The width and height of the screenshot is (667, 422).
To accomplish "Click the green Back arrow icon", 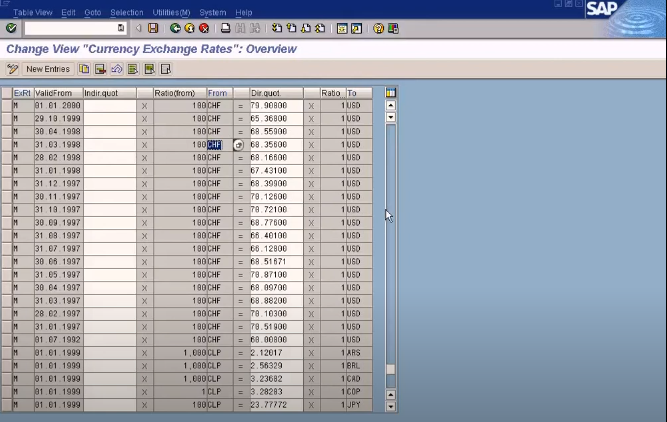I will pyautogui.click(x=175, y=28).
